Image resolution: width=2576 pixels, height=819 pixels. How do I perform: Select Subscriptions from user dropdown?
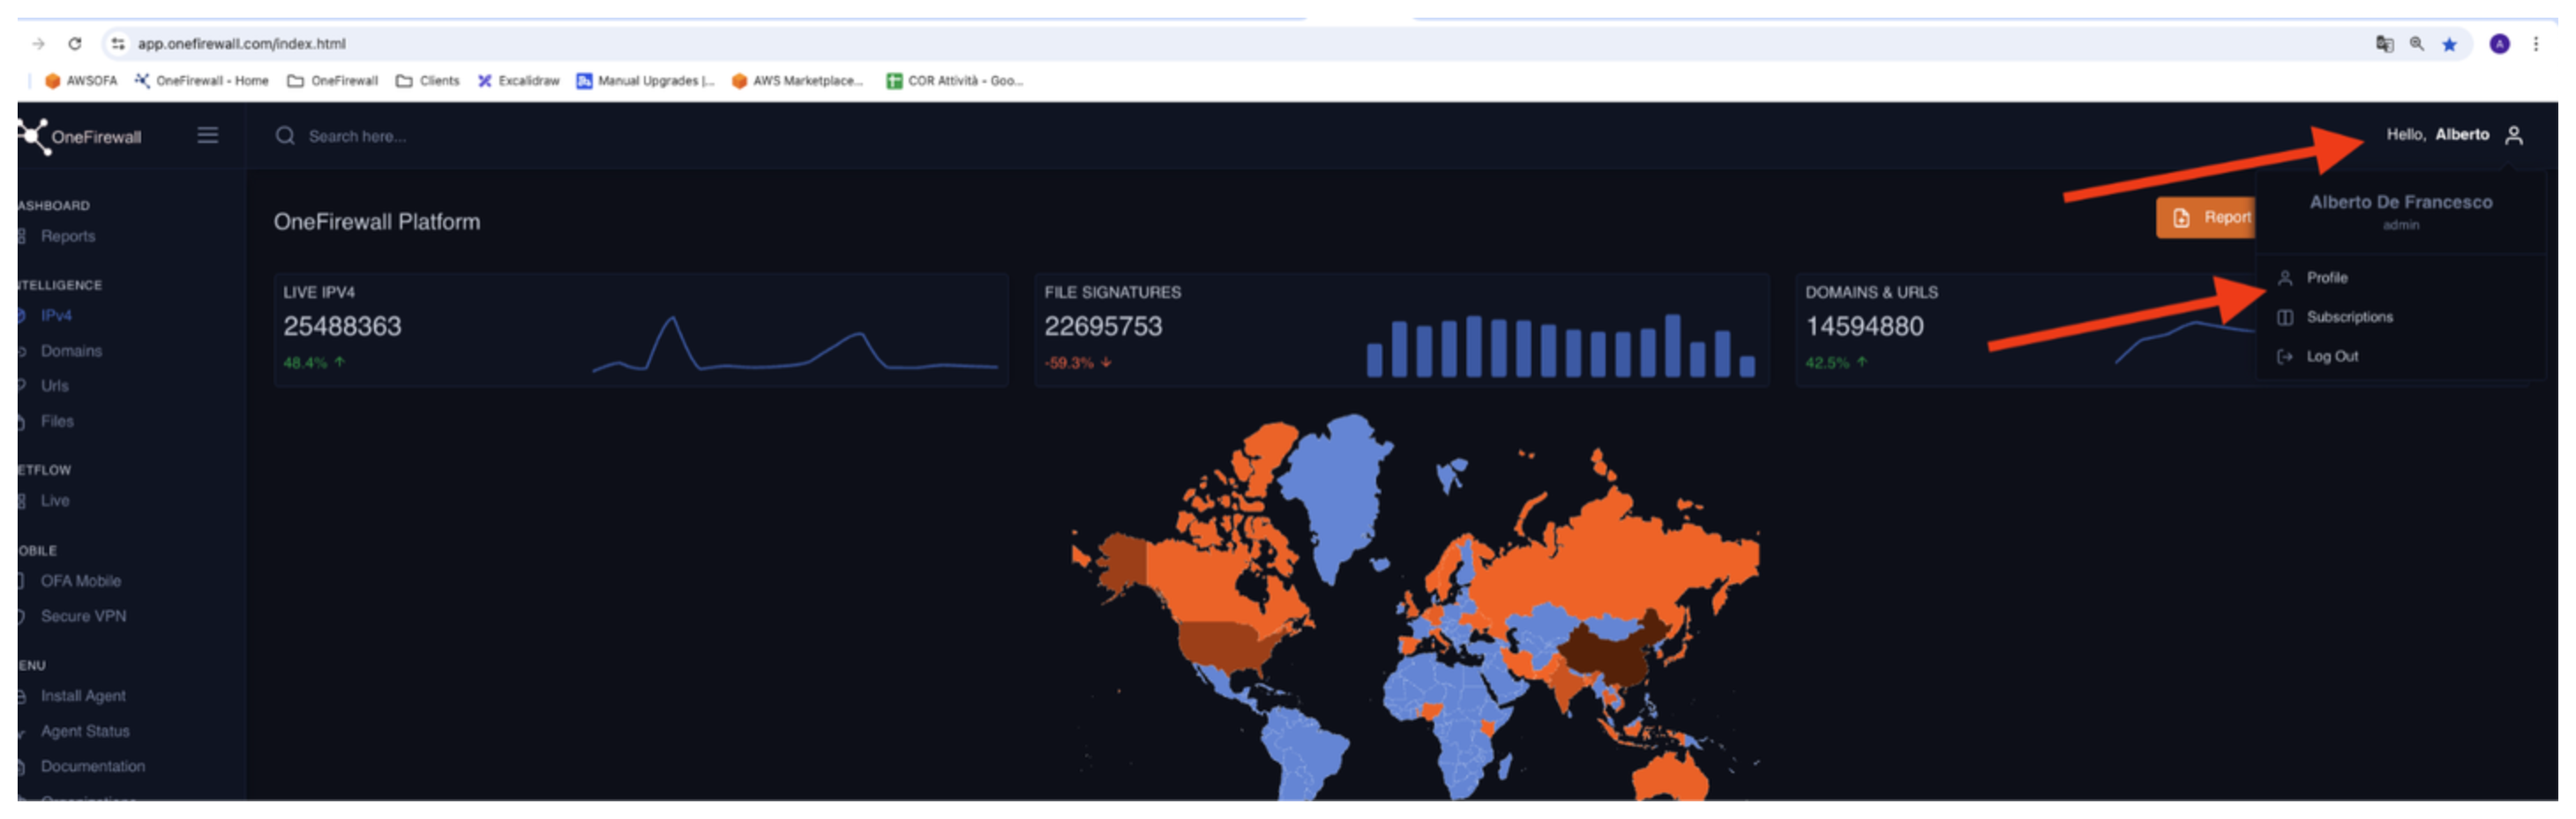click(x=2350, y=317)
